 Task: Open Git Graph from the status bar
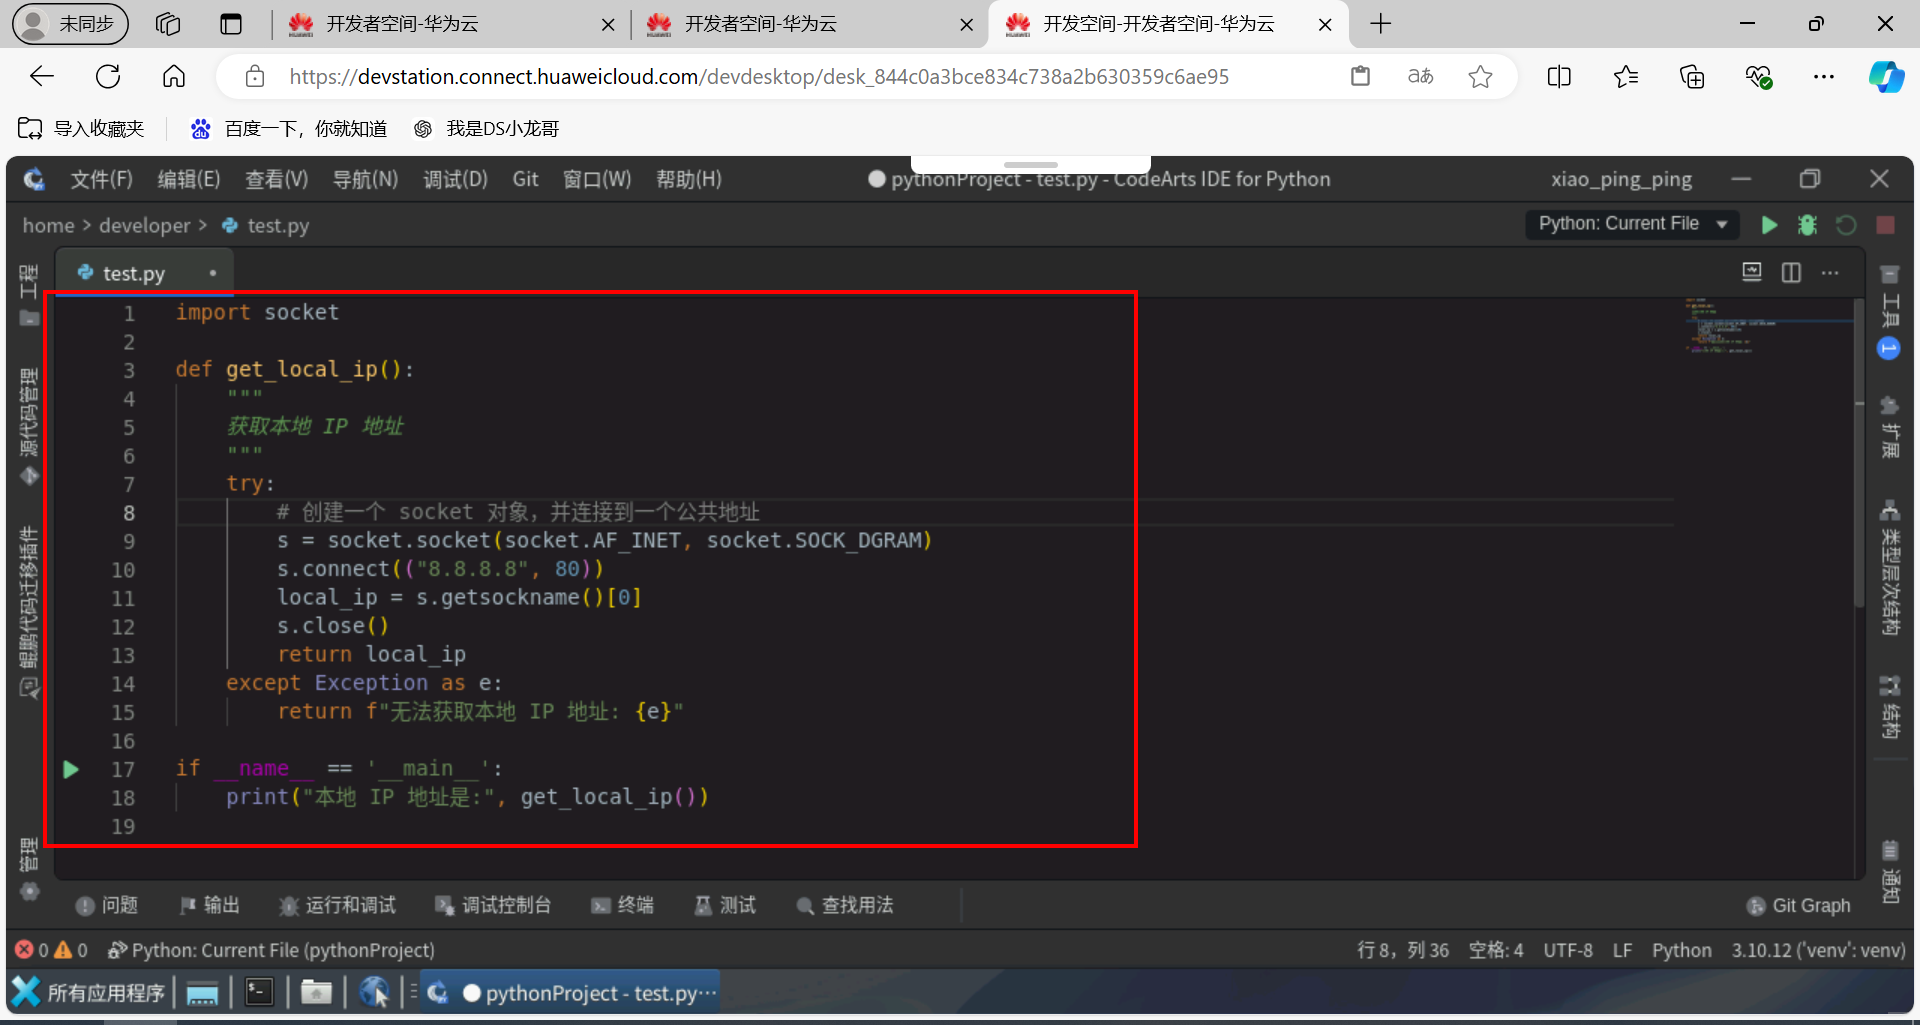click(1798, 905)
